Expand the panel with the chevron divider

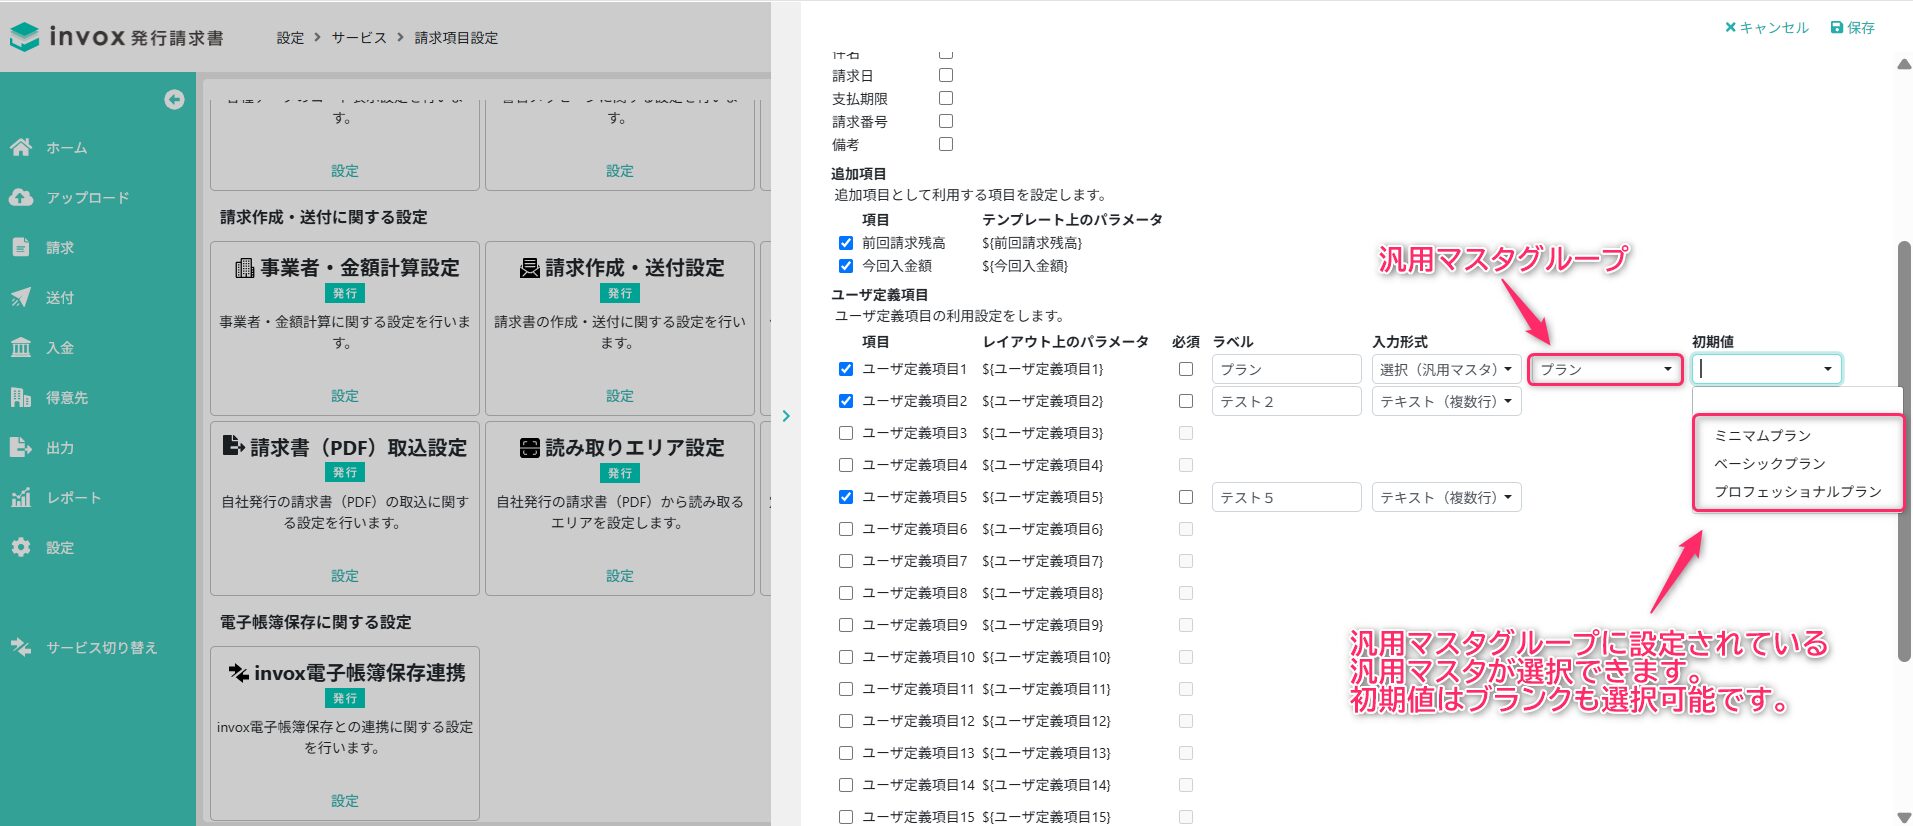[786, 416]
